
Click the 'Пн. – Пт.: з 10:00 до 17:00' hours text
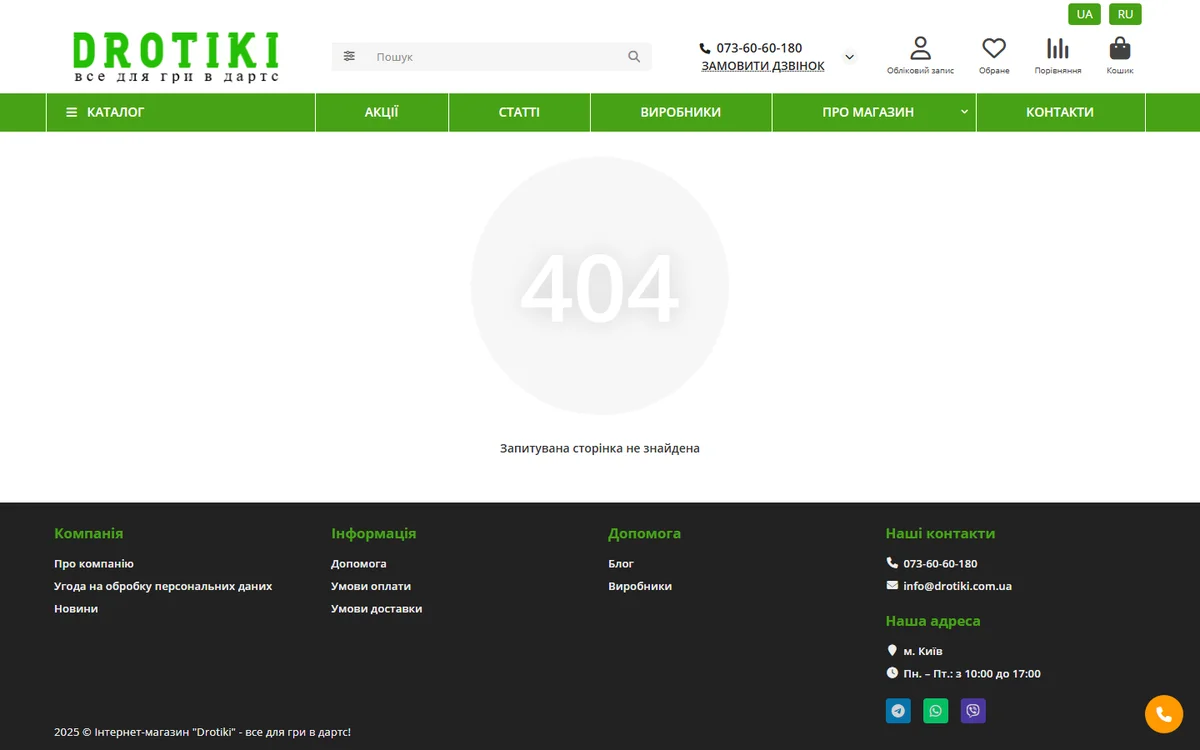972,674
